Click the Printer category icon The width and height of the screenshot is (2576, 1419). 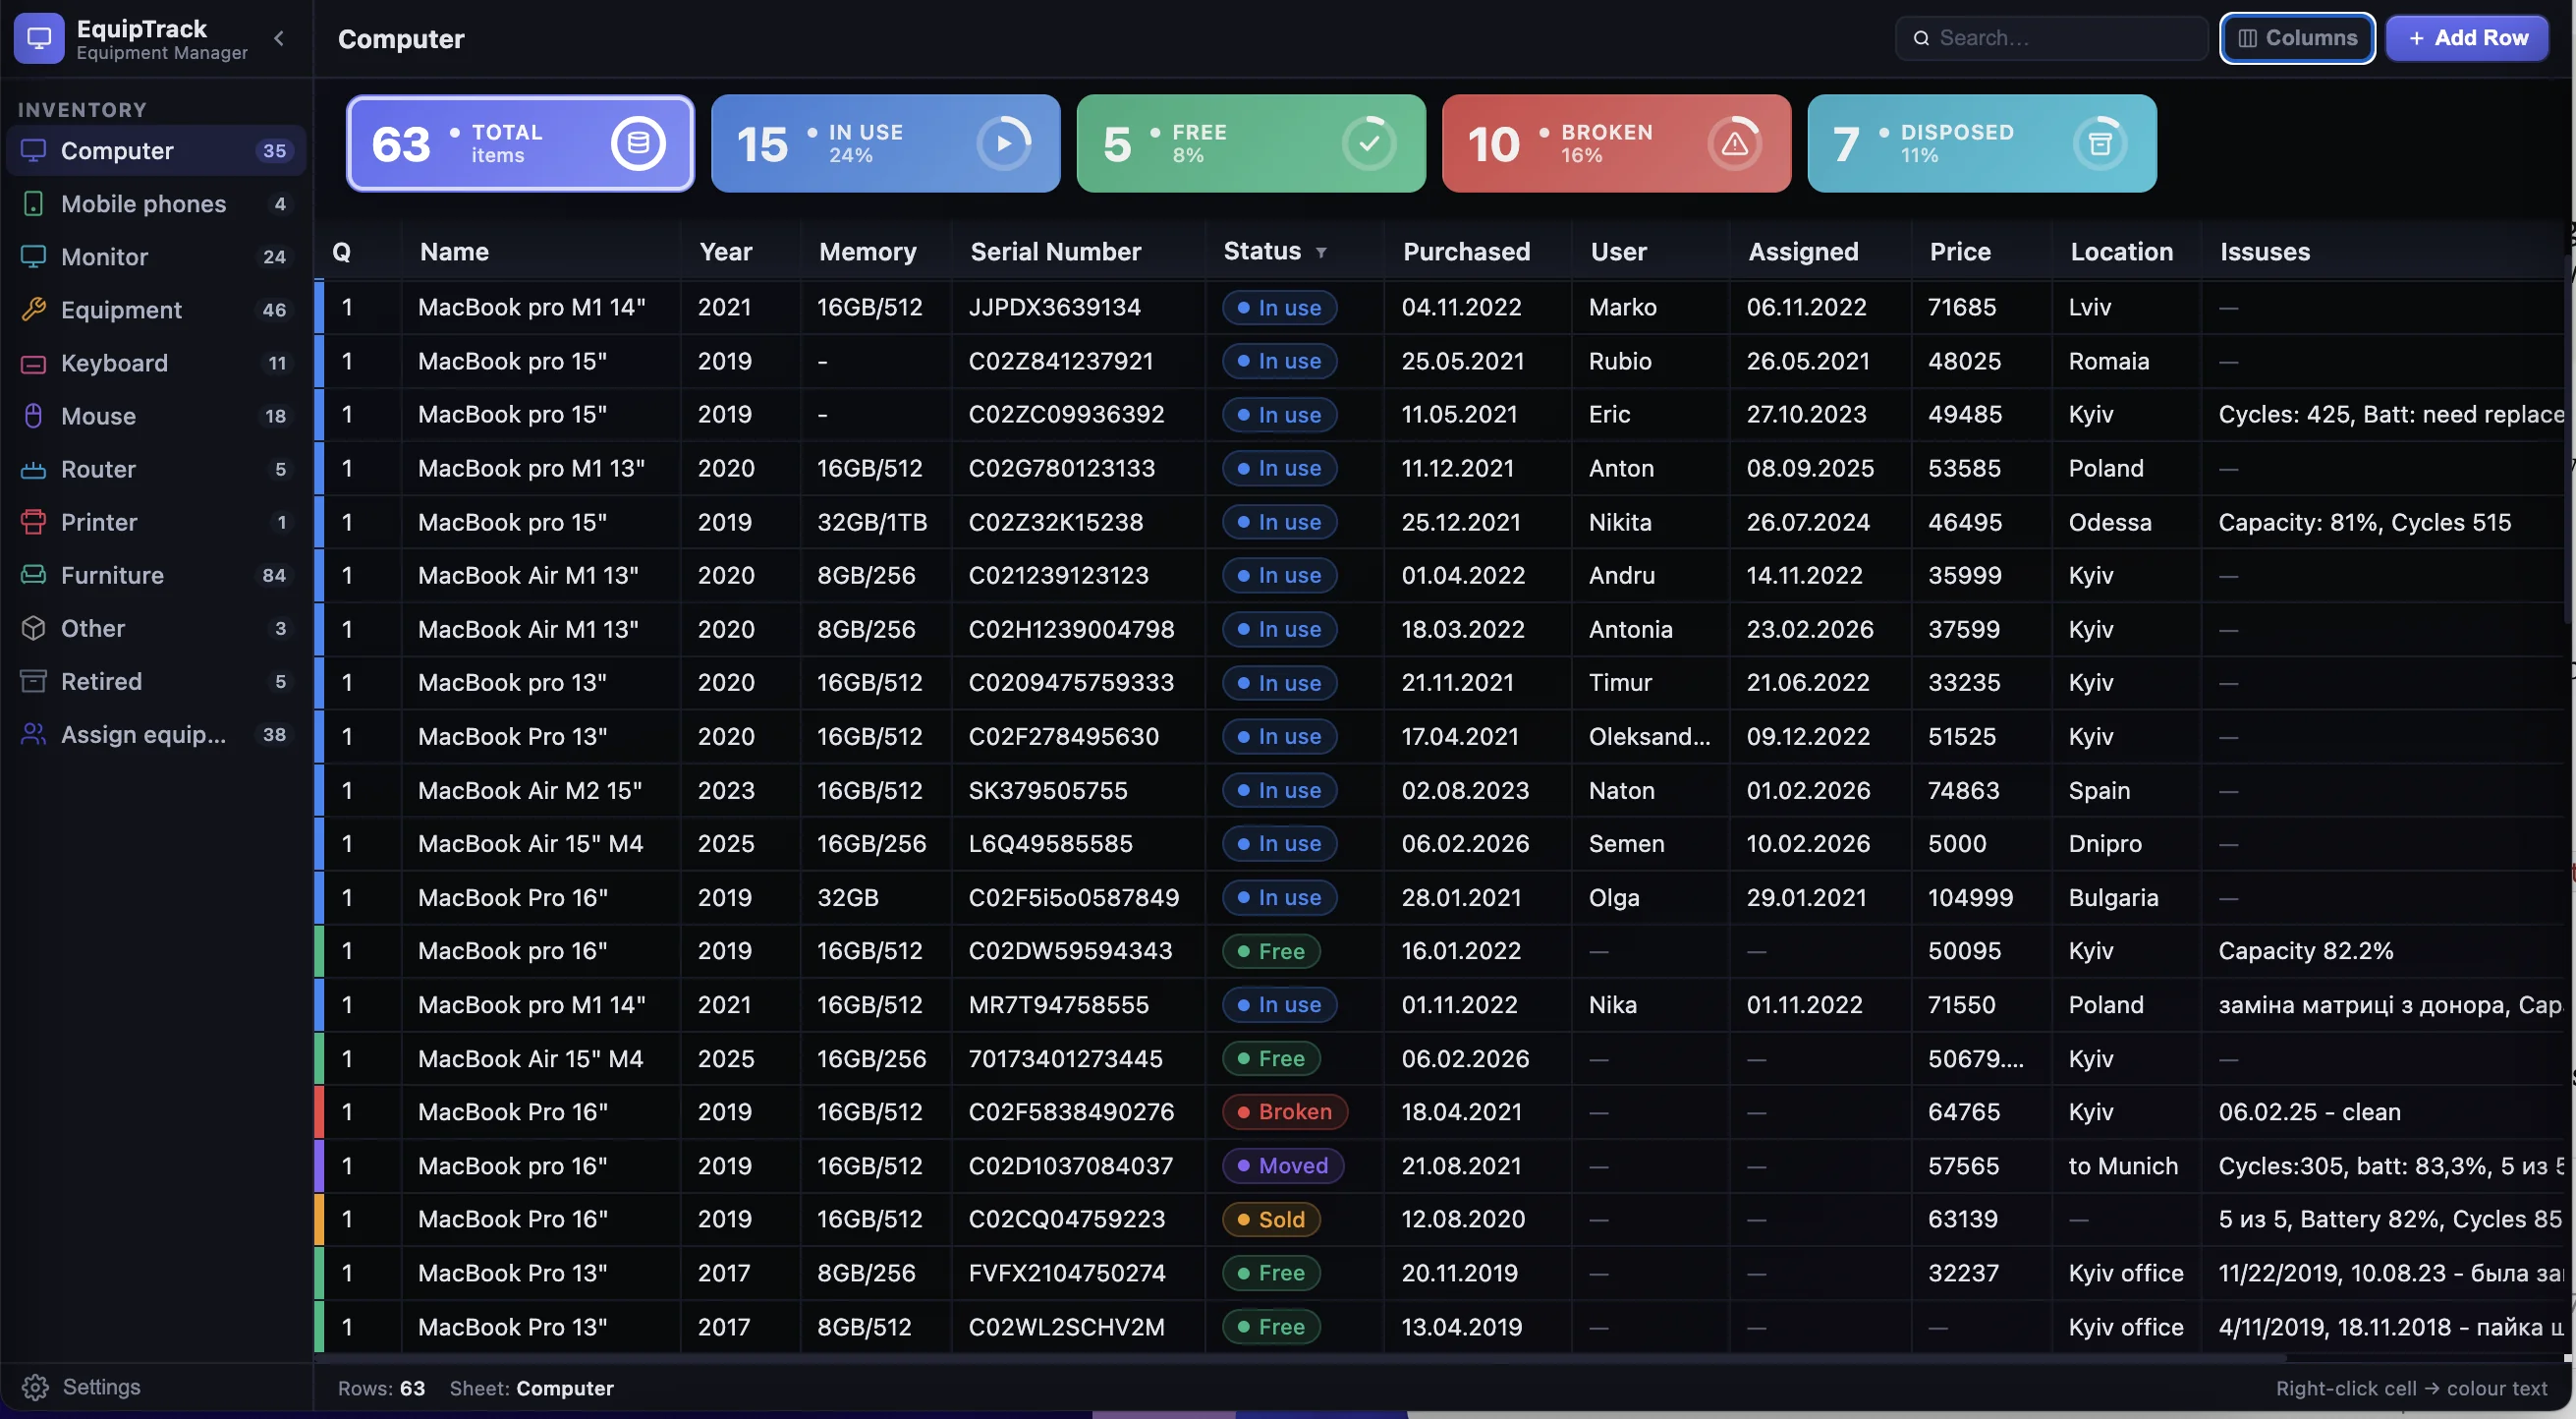point(33,522)
